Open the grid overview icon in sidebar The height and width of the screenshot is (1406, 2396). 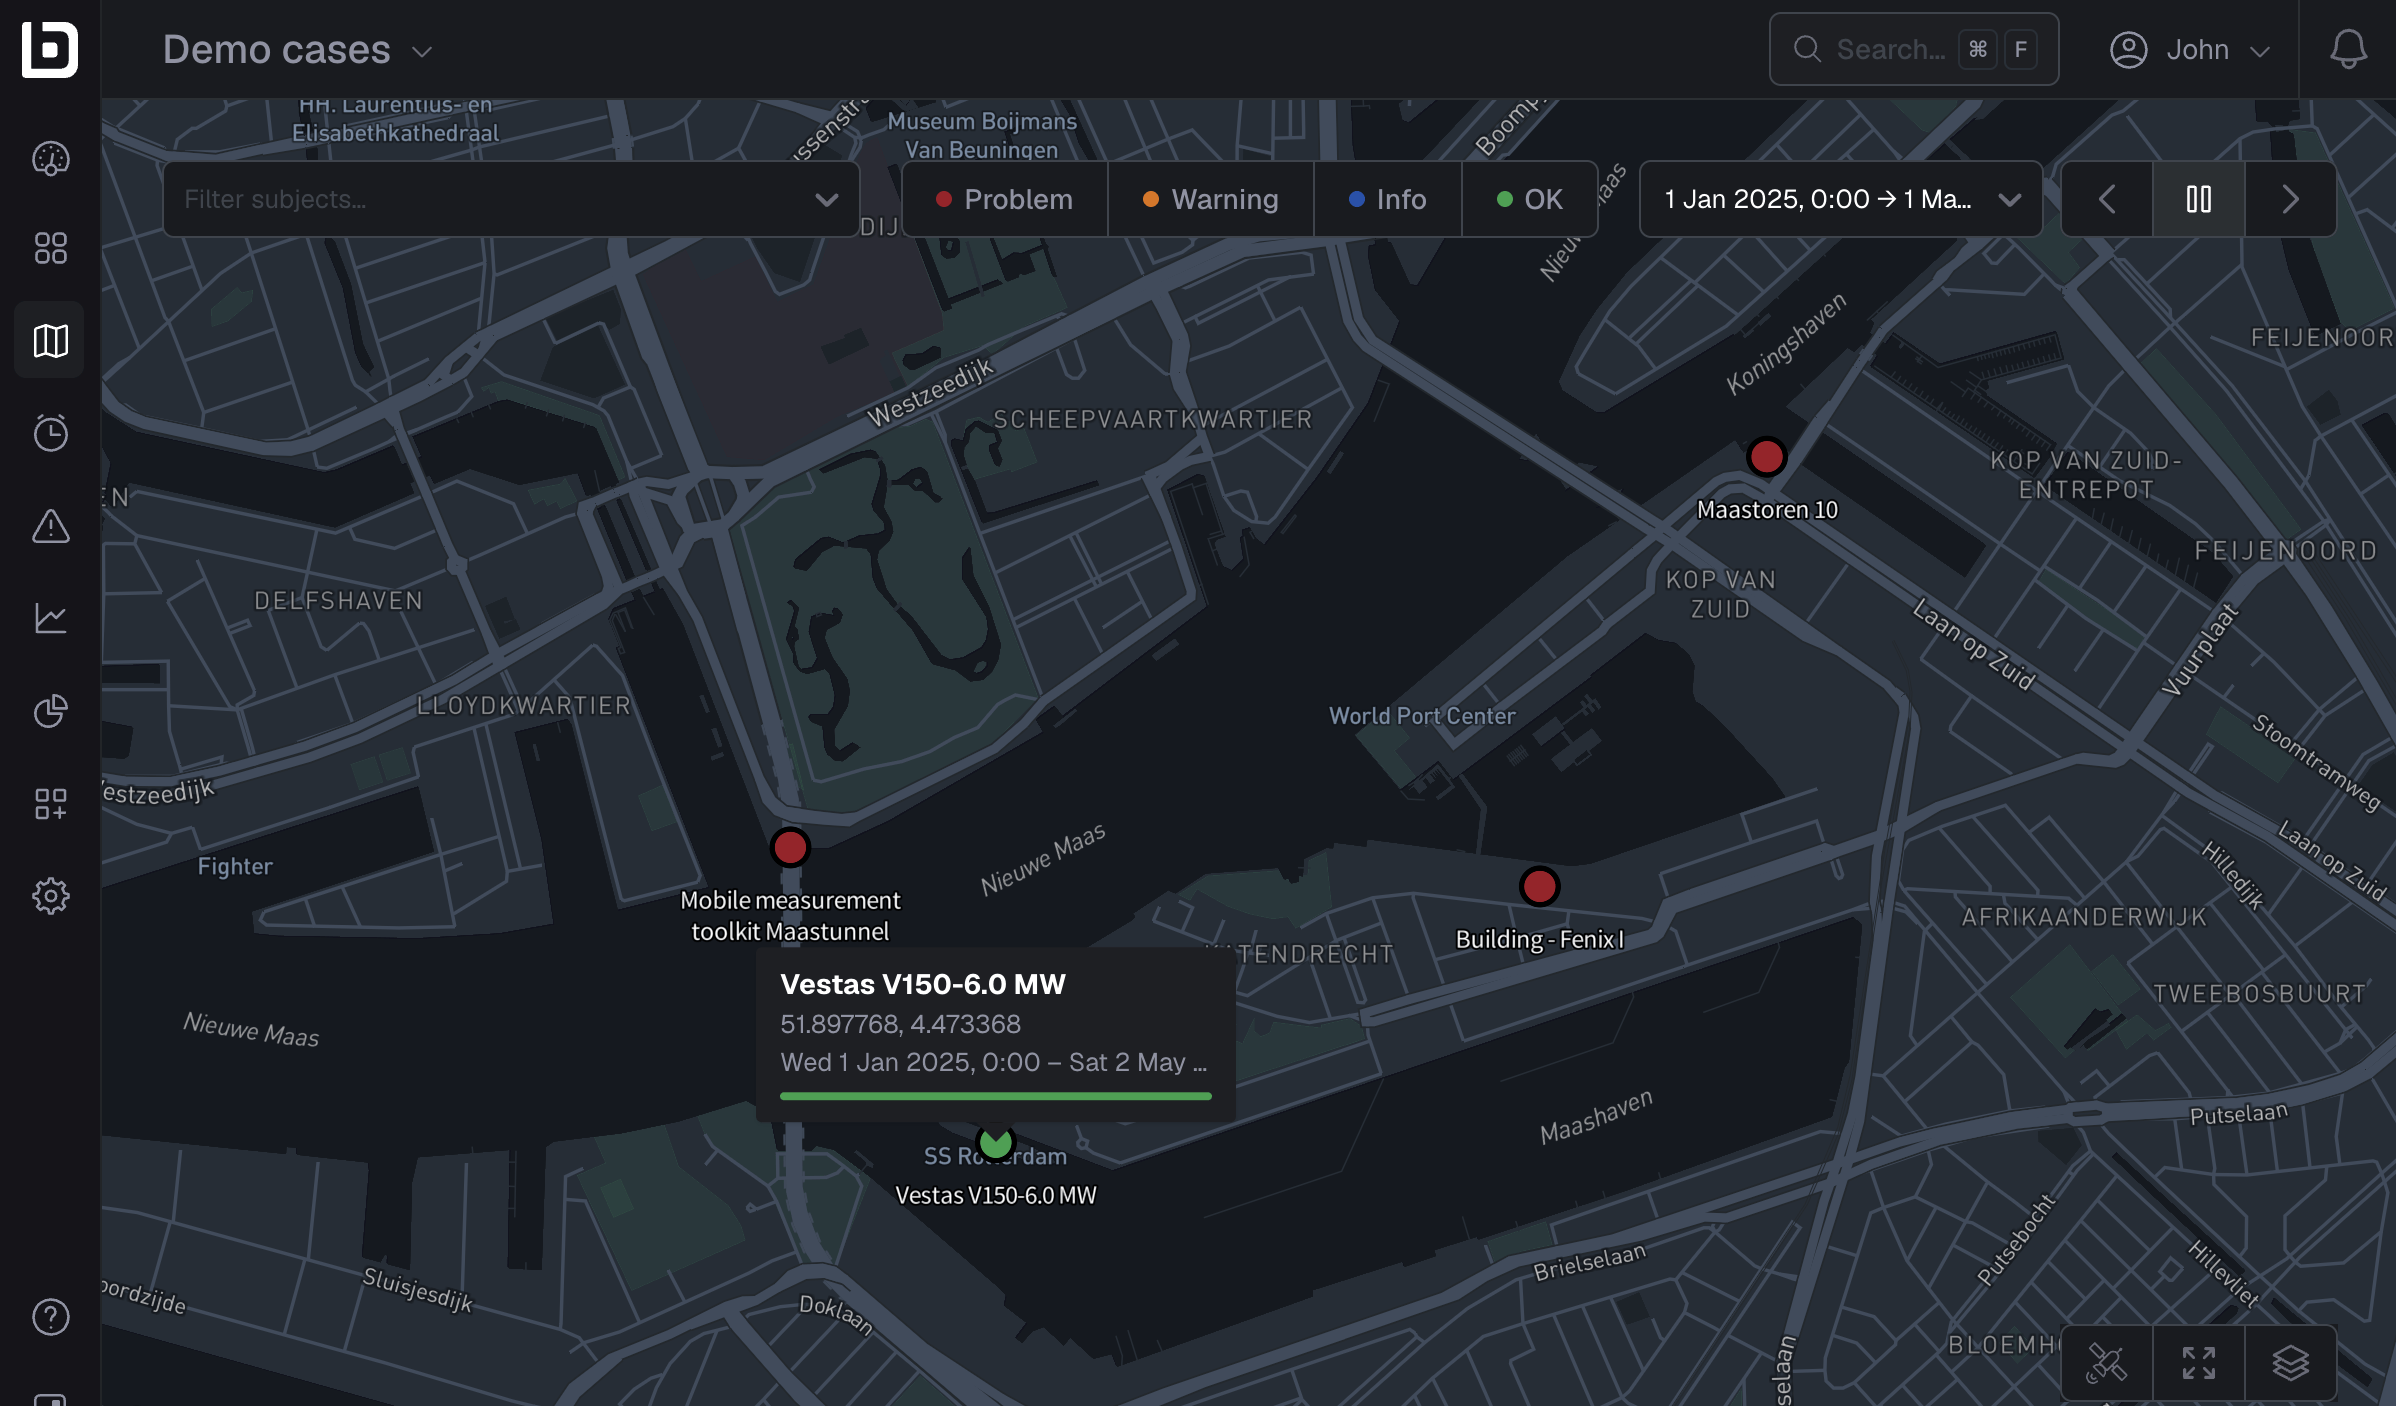tap(50, 248)
